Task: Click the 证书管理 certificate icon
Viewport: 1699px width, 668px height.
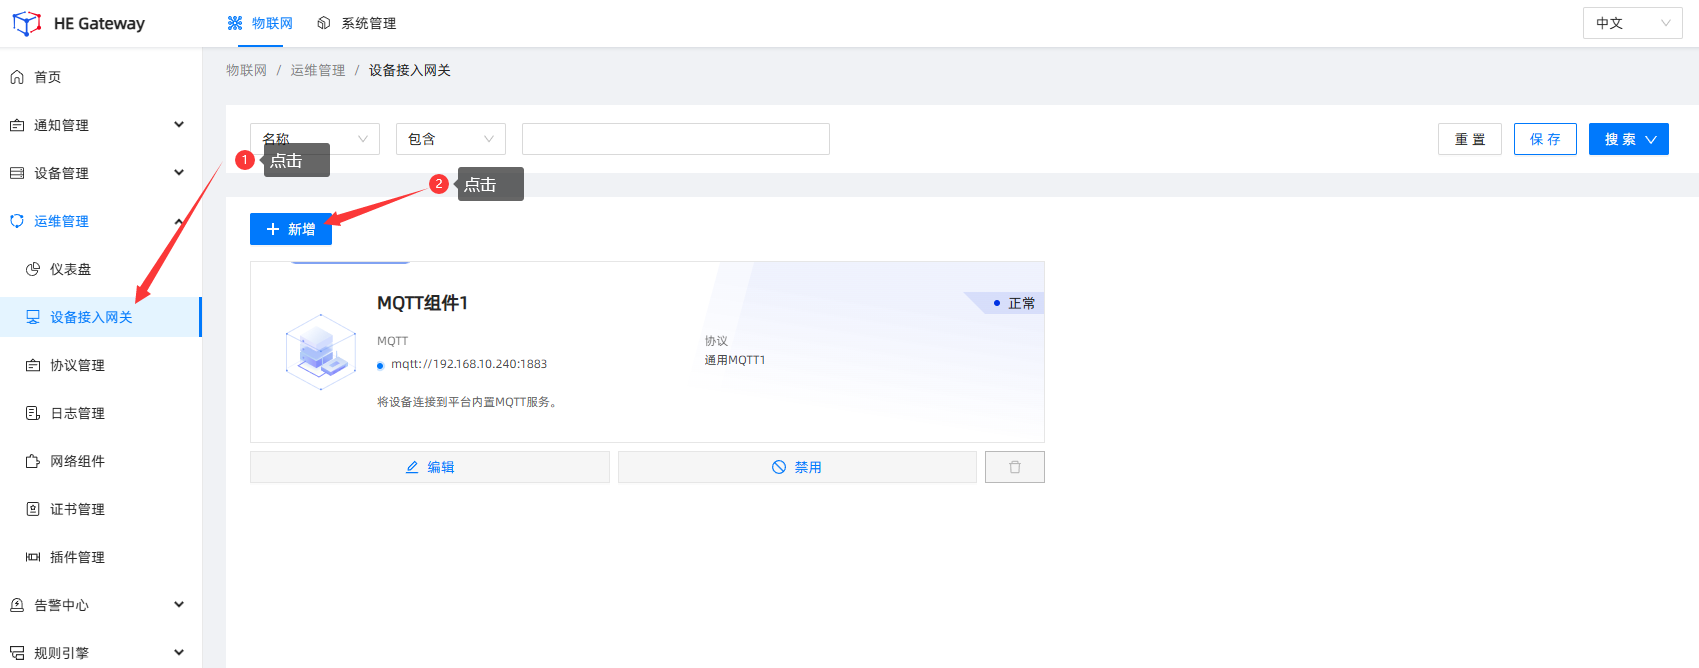Action: tap(33, 509)
